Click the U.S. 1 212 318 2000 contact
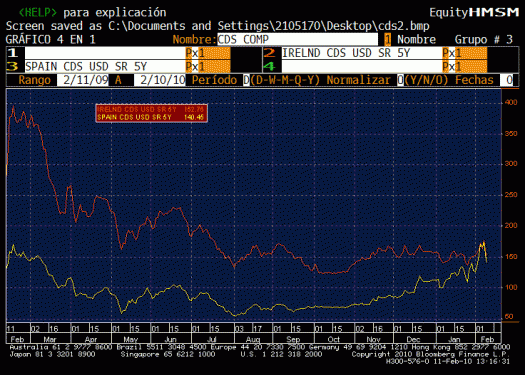525x375 pixels. click(x=281, y=354)
